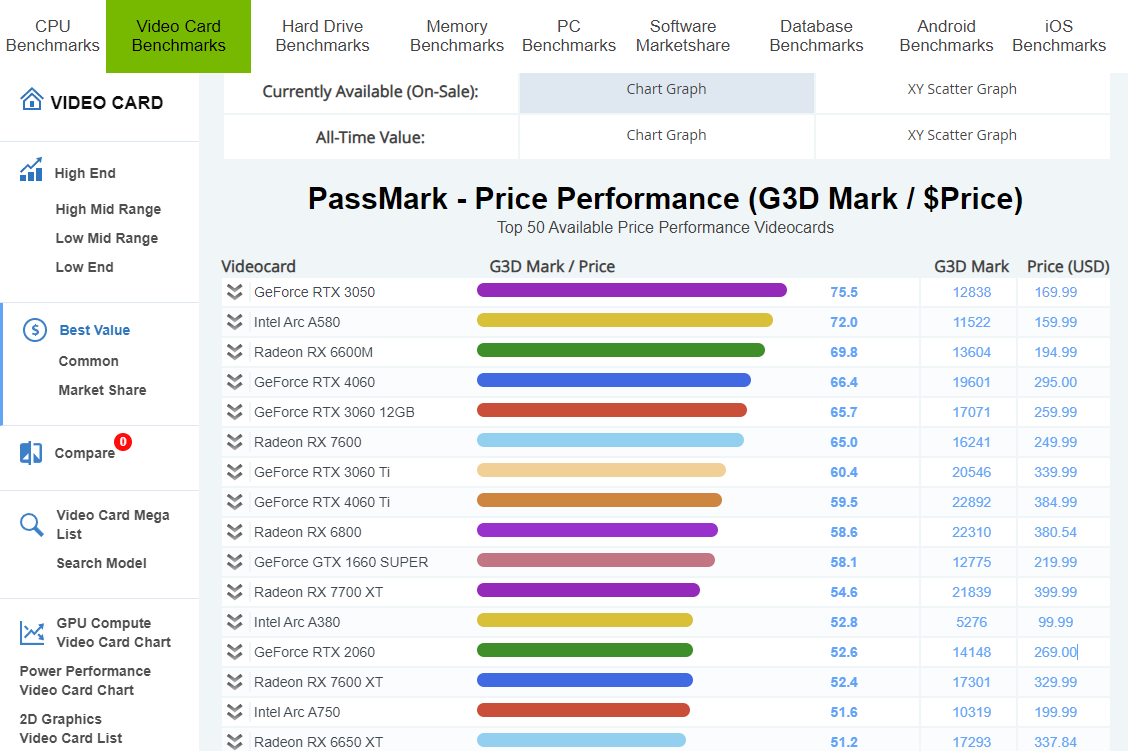
Task: Click the G3D Mark column header
Action: [971, 266]
